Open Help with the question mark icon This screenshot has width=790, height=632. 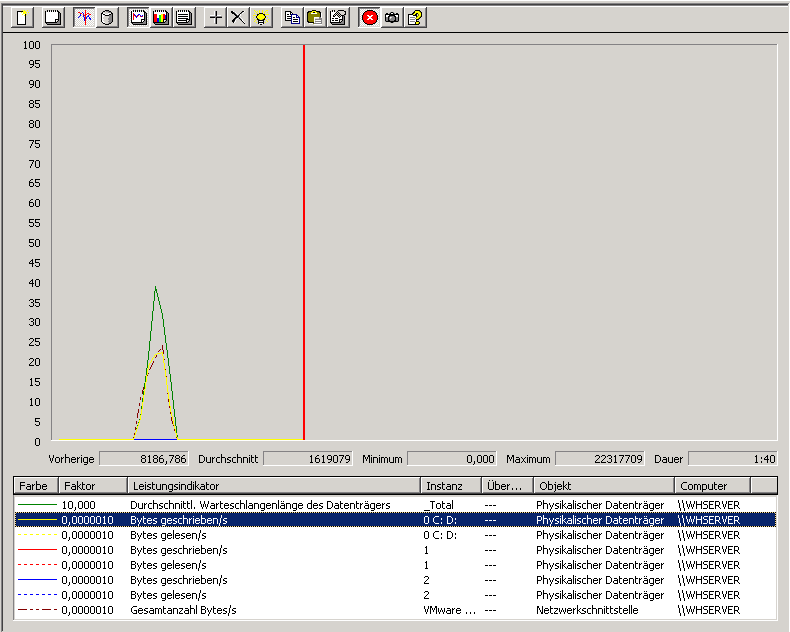(415, 18)
